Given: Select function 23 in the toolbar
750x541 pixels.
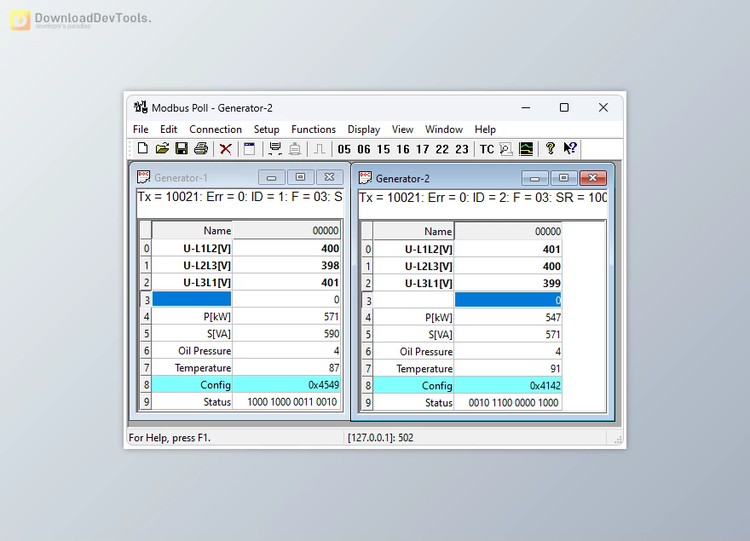Looking at the screenshot, I should (x=462, y=149).
